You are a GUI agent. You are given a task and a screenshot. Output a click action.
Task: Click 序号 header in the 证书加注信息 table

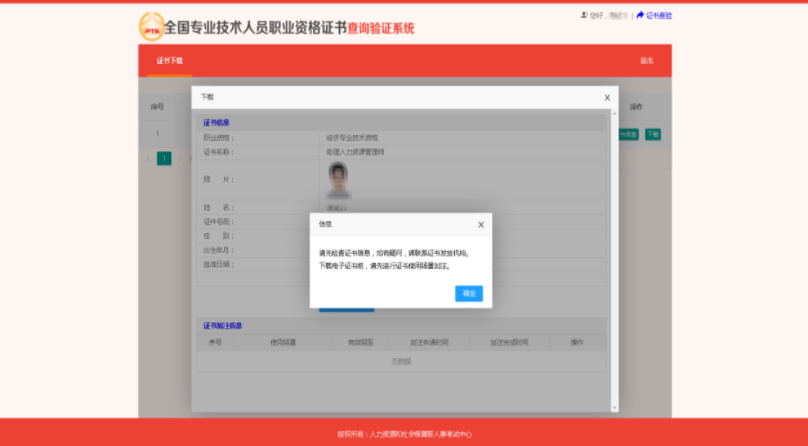tap(215, 342)
